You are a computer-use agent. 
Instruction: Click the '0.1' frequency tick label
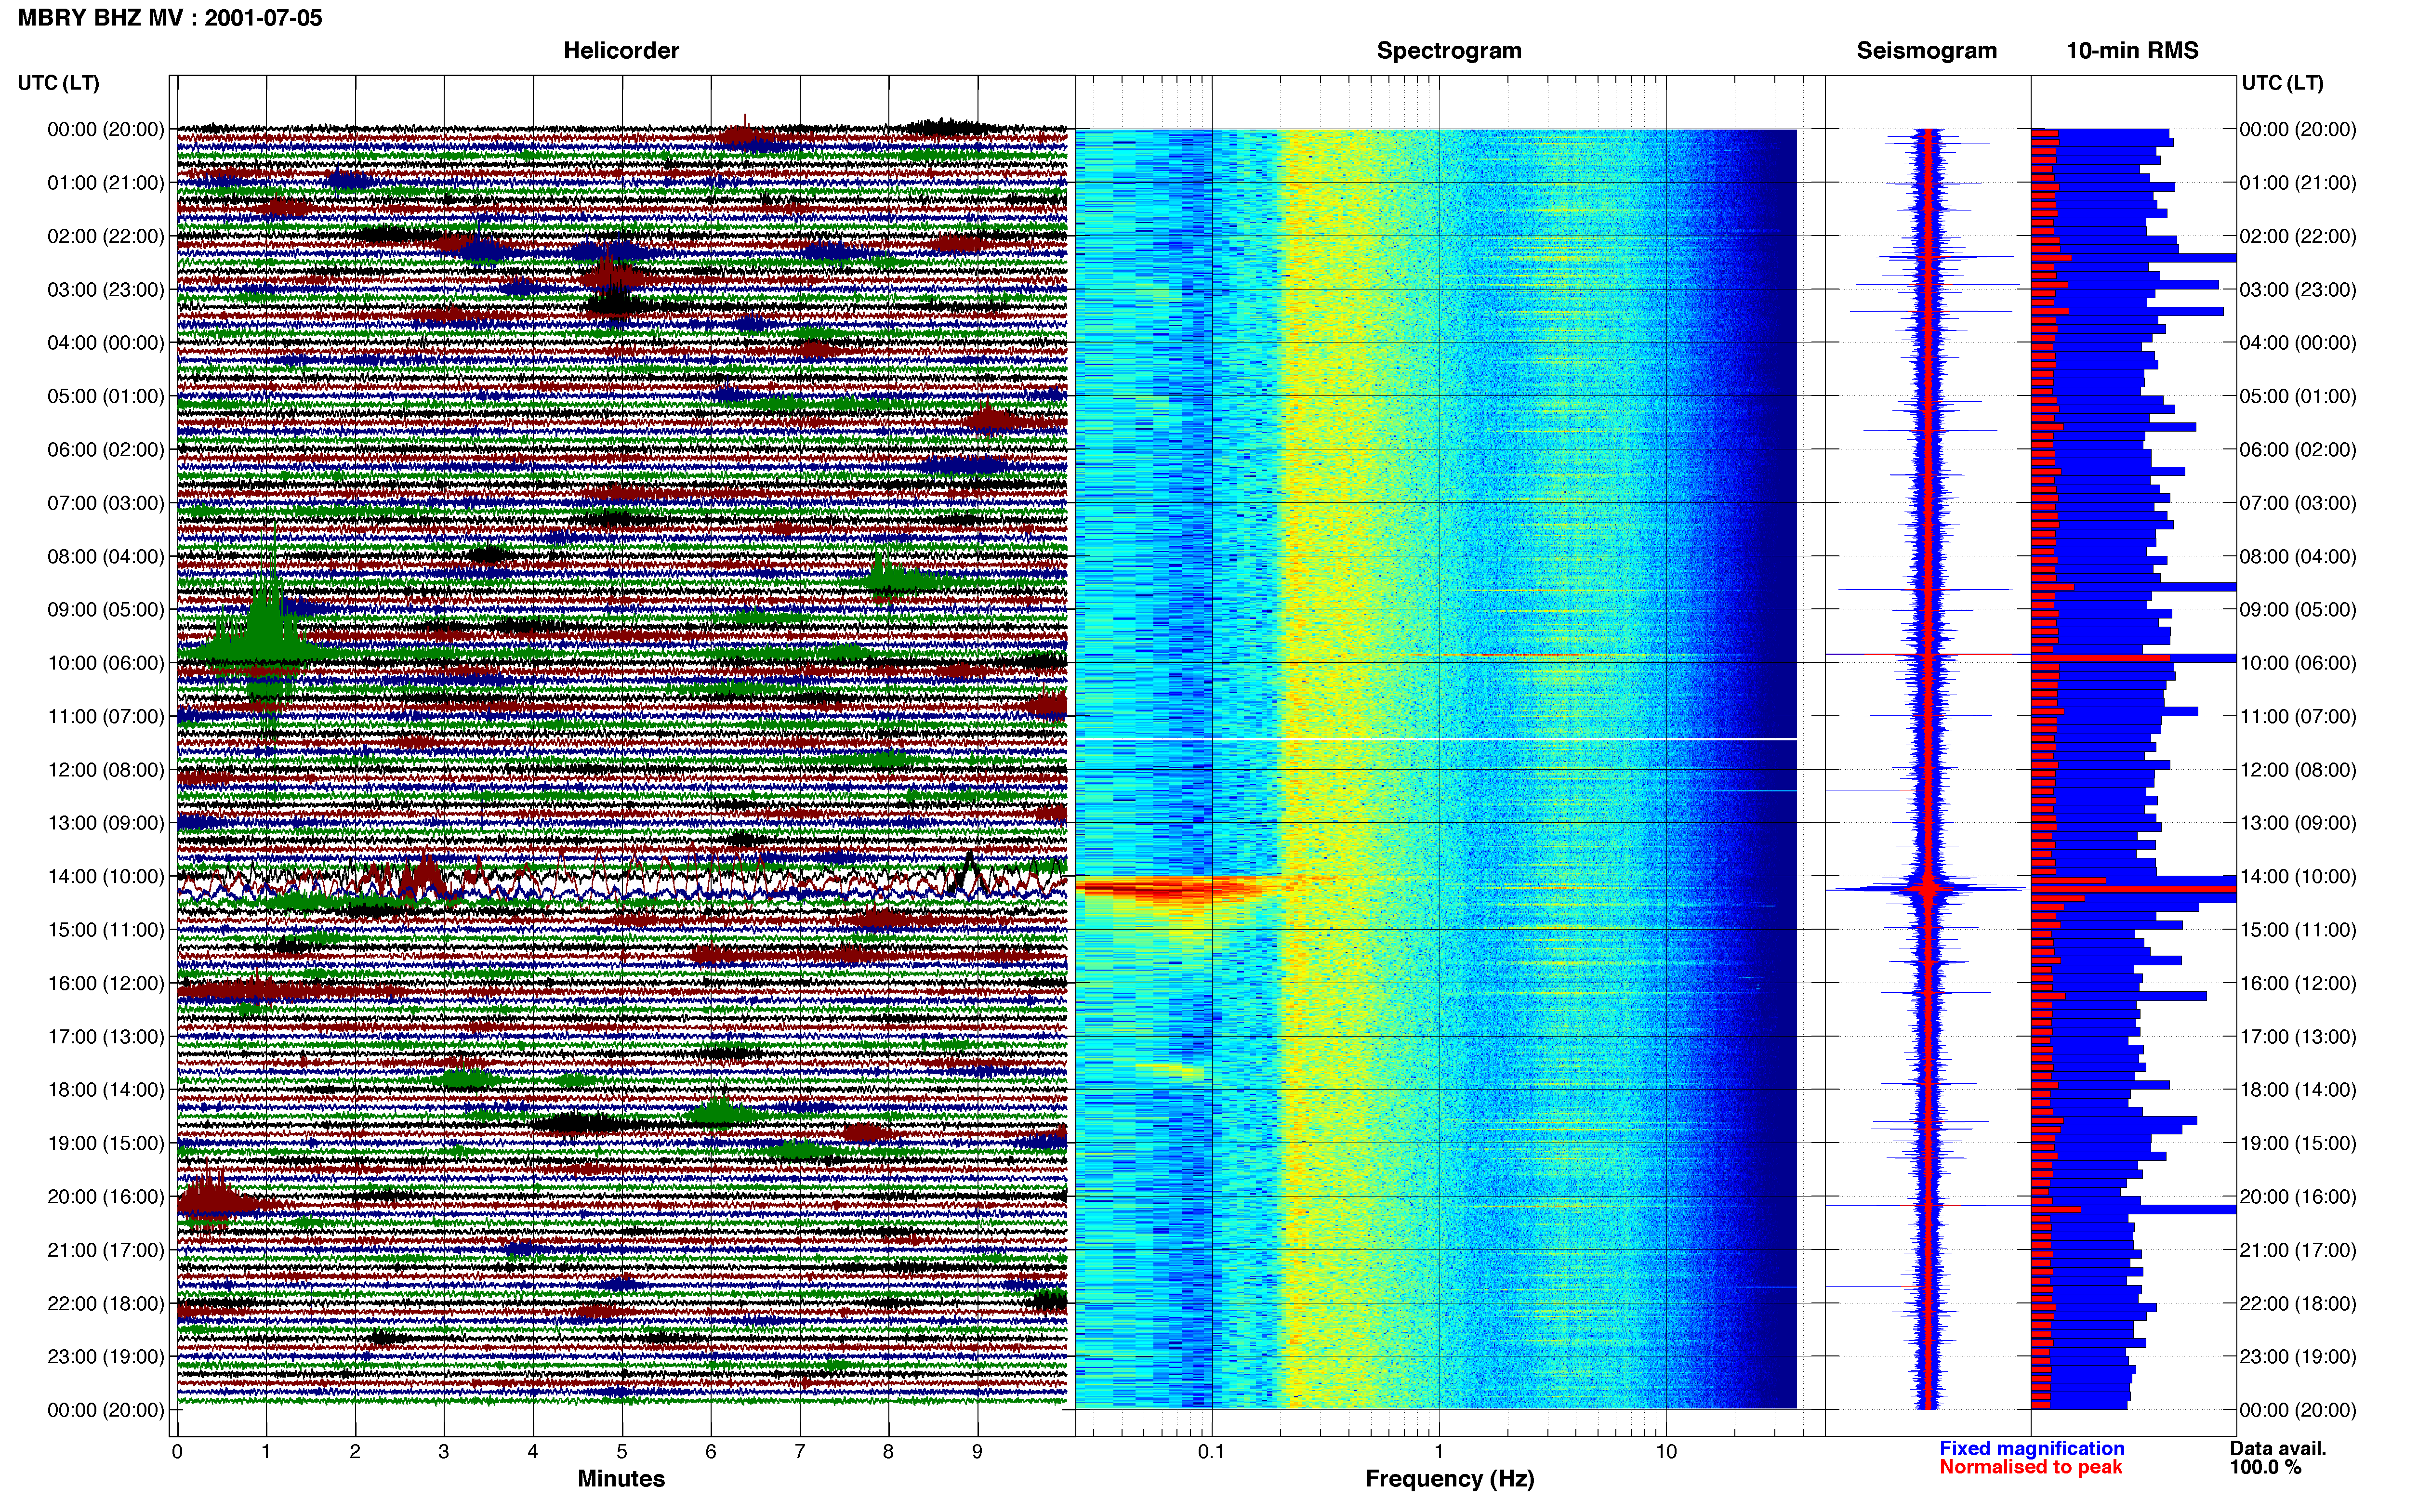click(x=1211, y=1451)
